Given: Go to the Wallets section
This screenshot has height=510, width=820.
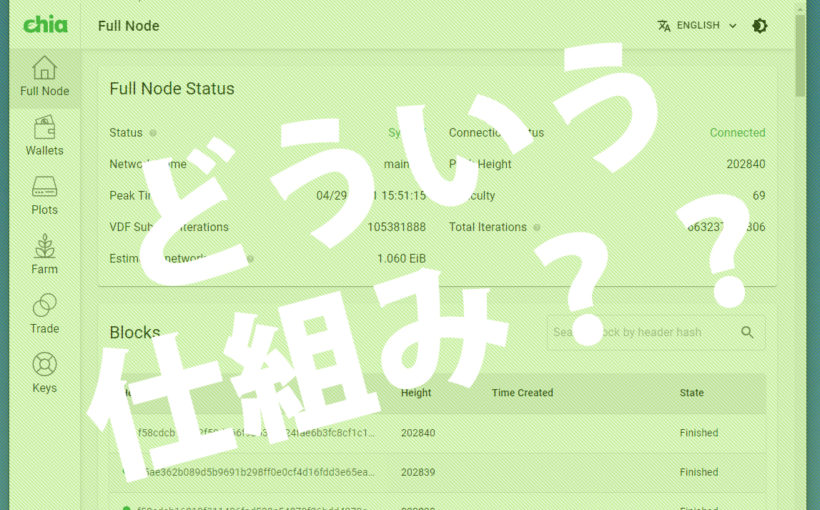Looking at the screenshot, I should pyautogui.click(x=44, y=136).
